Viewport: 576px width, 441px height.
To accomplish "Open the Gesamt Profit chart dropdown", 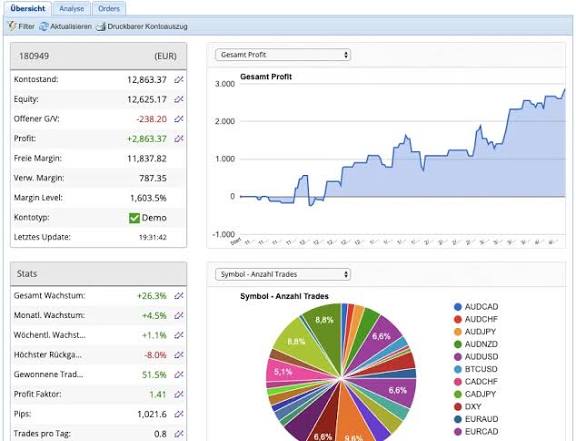I will click(283, 55).
